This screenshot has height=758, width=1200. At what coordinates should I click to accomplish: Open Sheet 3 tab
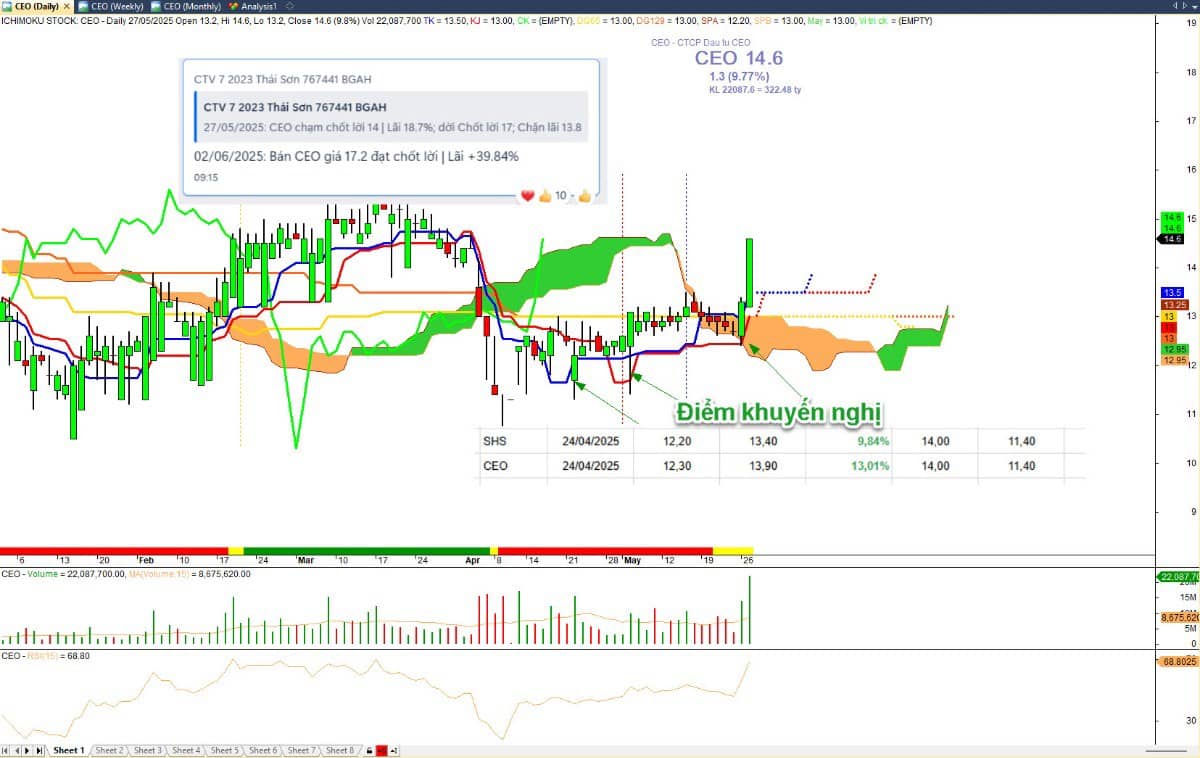pyautogui.click(x=147, y=750)
